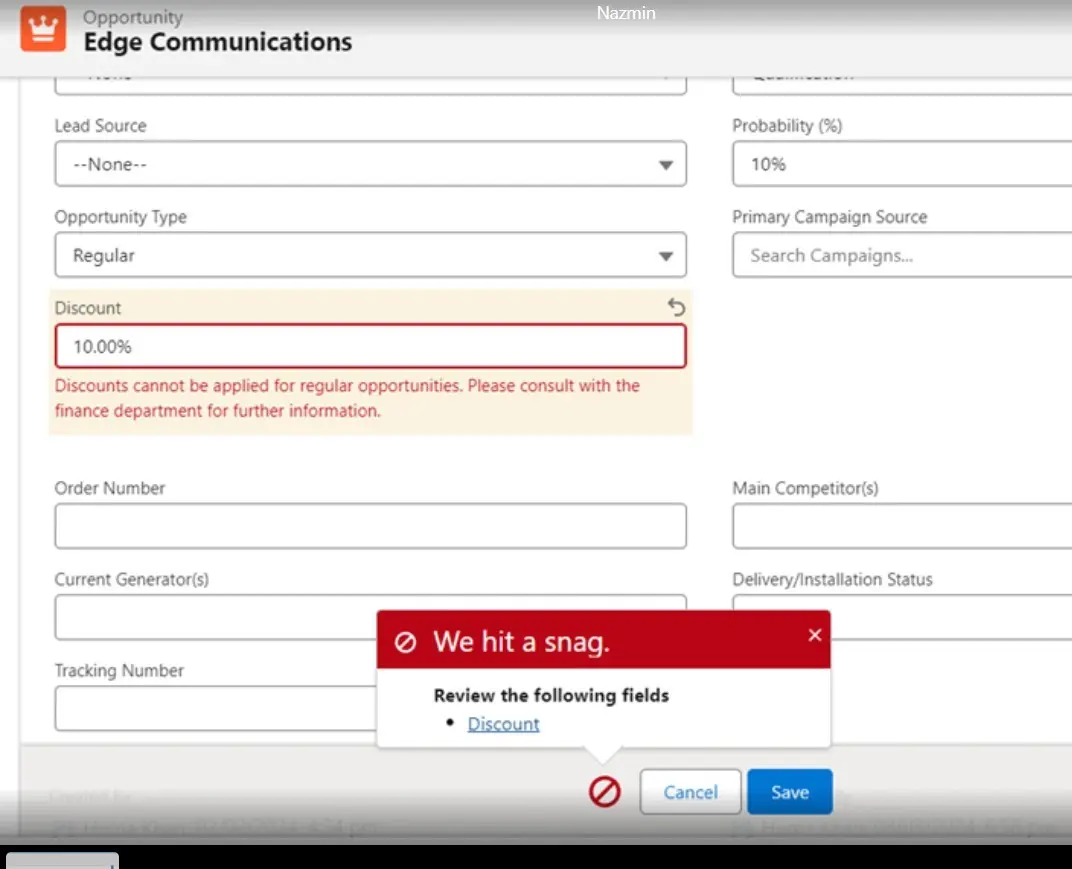Click the warning icon in snag header
Image resolution: width=1072 pixels, height=869 pixels.
point(406,642)
